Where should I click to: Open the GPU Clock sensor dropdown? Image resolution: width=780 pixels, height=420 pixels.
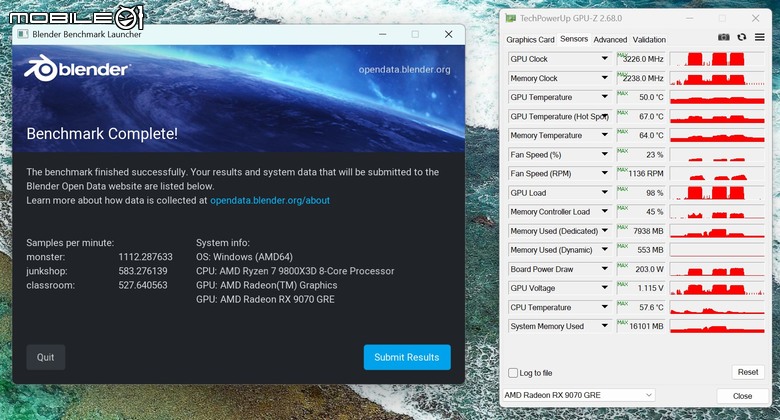(604, 59)
